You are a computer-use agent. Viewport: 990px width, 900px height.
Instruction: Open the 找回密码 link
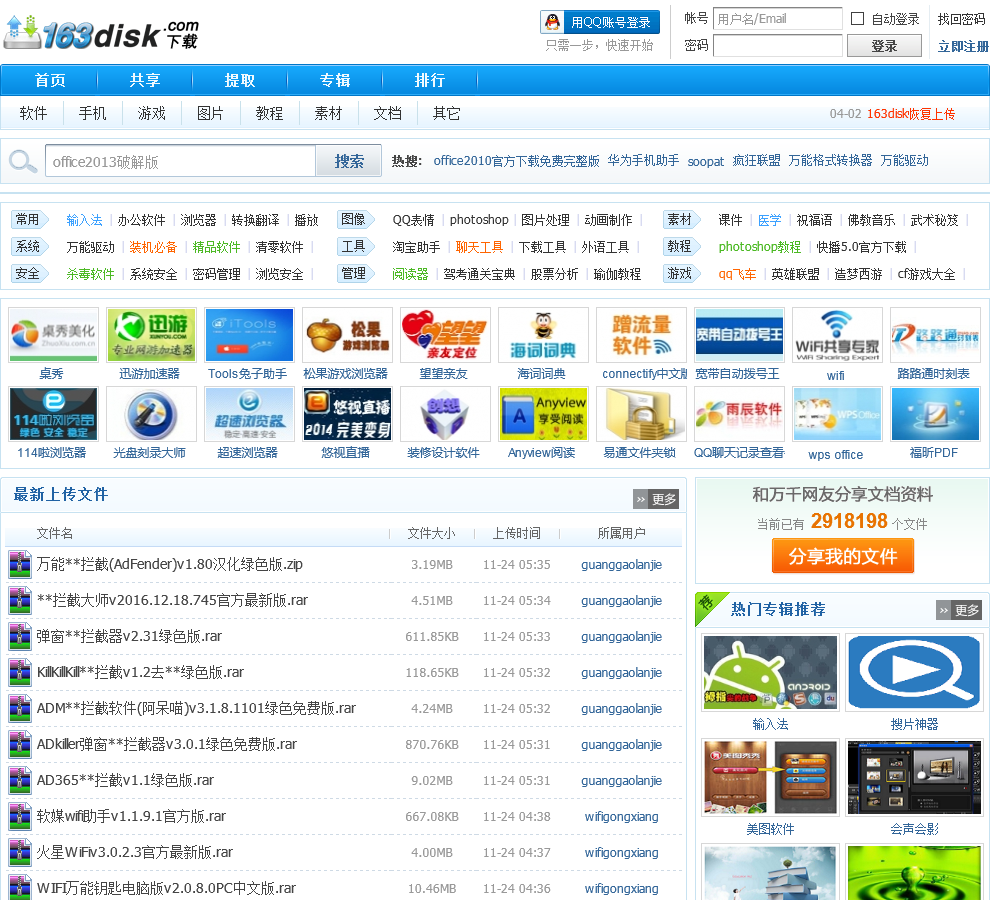tap(961, 19)
